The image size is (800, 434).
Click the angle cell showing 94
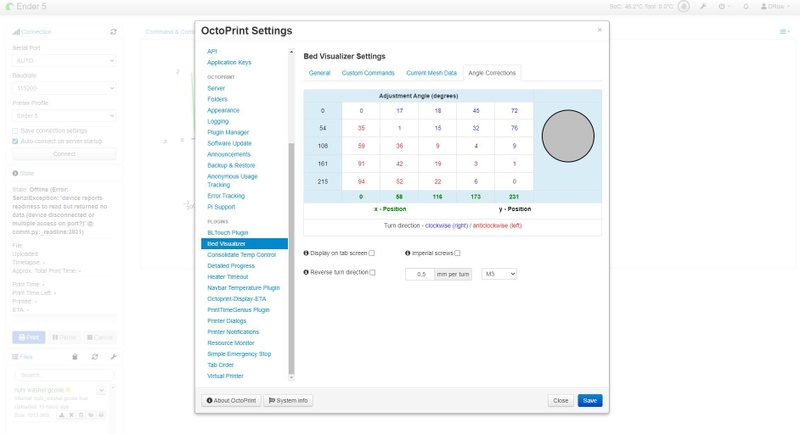point(361,182)
